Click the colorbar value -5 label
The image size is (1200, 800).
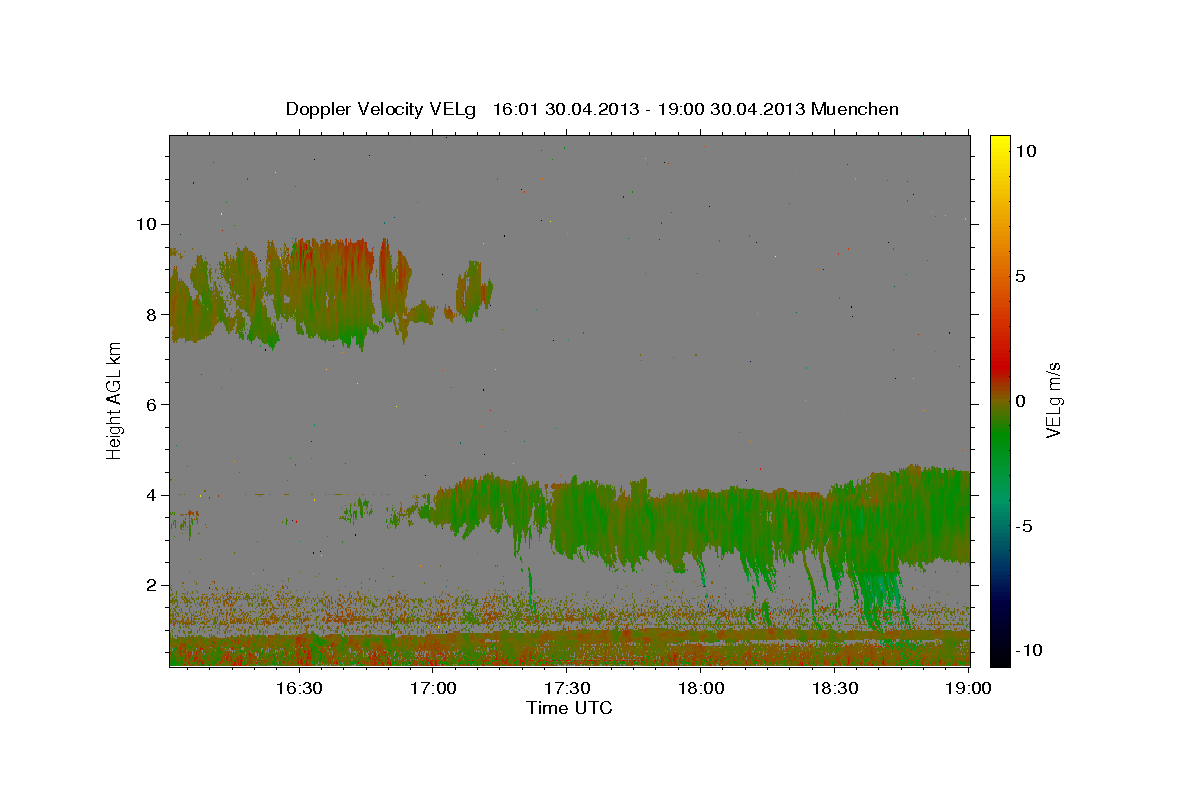pyautogui.click(x=1025, y=526)
